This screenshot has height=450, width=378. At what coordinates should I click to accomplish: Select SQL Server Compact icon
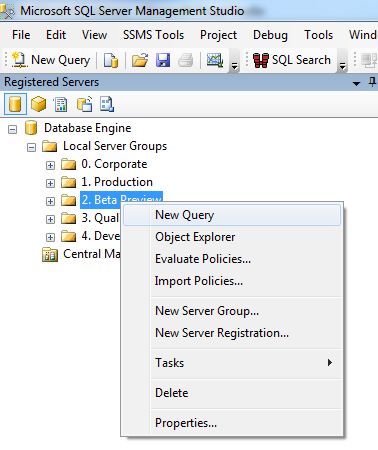point(84,104)
